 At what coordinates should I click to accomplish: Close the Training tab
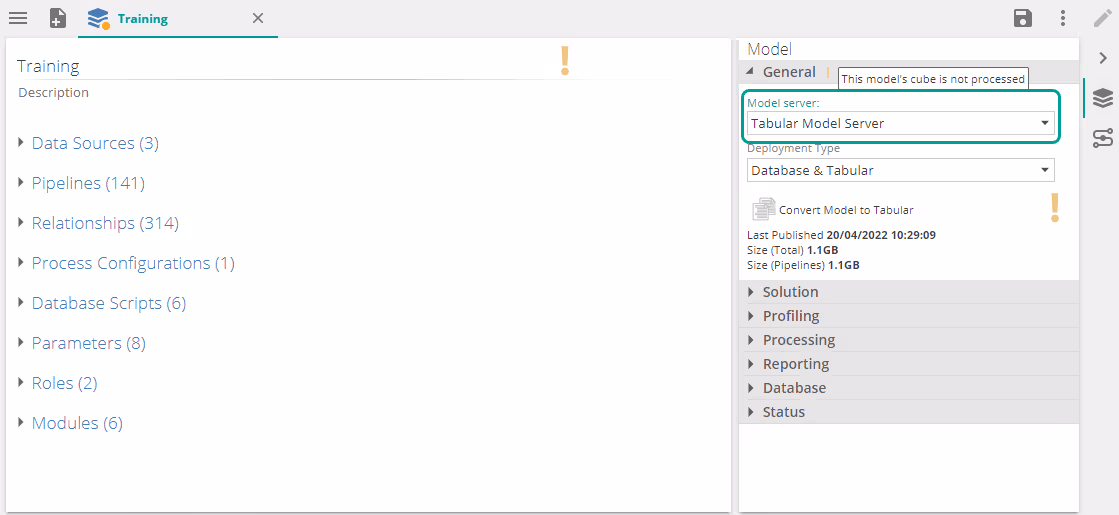pos(257,18)
